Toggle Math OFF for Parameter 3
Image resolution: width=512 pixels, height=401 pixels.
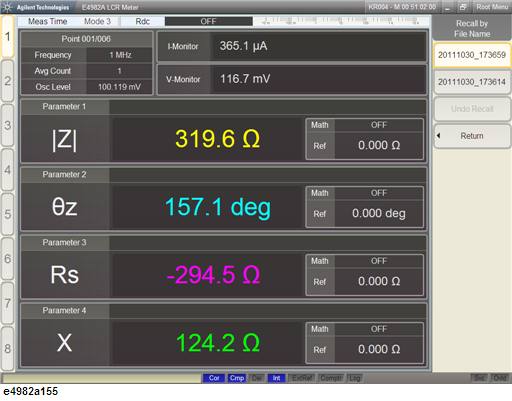coord(379,261)
